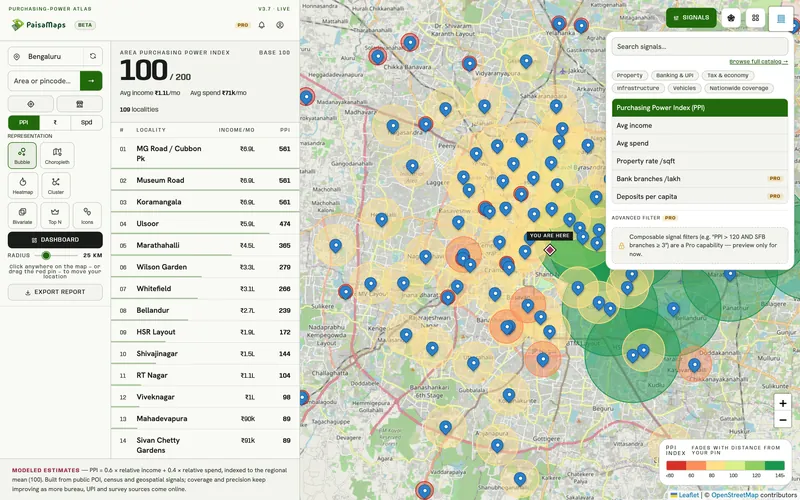Click the four-circle grid icon on the map toolbar
This screenshot has width=800, height=500.
756,18
